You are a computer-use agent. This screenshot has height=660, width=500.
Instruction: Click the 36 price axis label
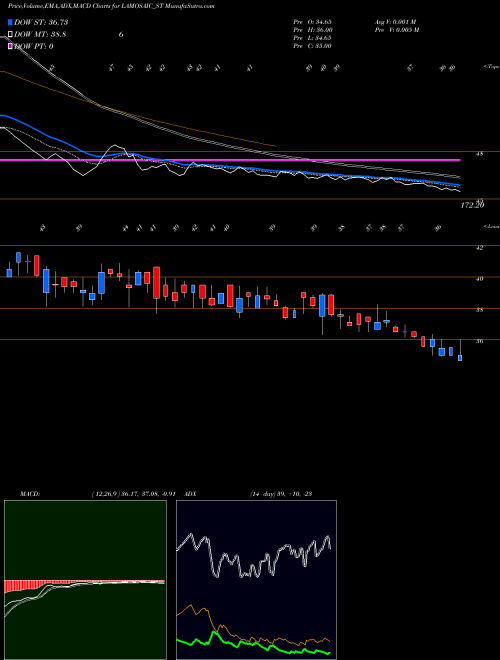(x=479, y=341)
